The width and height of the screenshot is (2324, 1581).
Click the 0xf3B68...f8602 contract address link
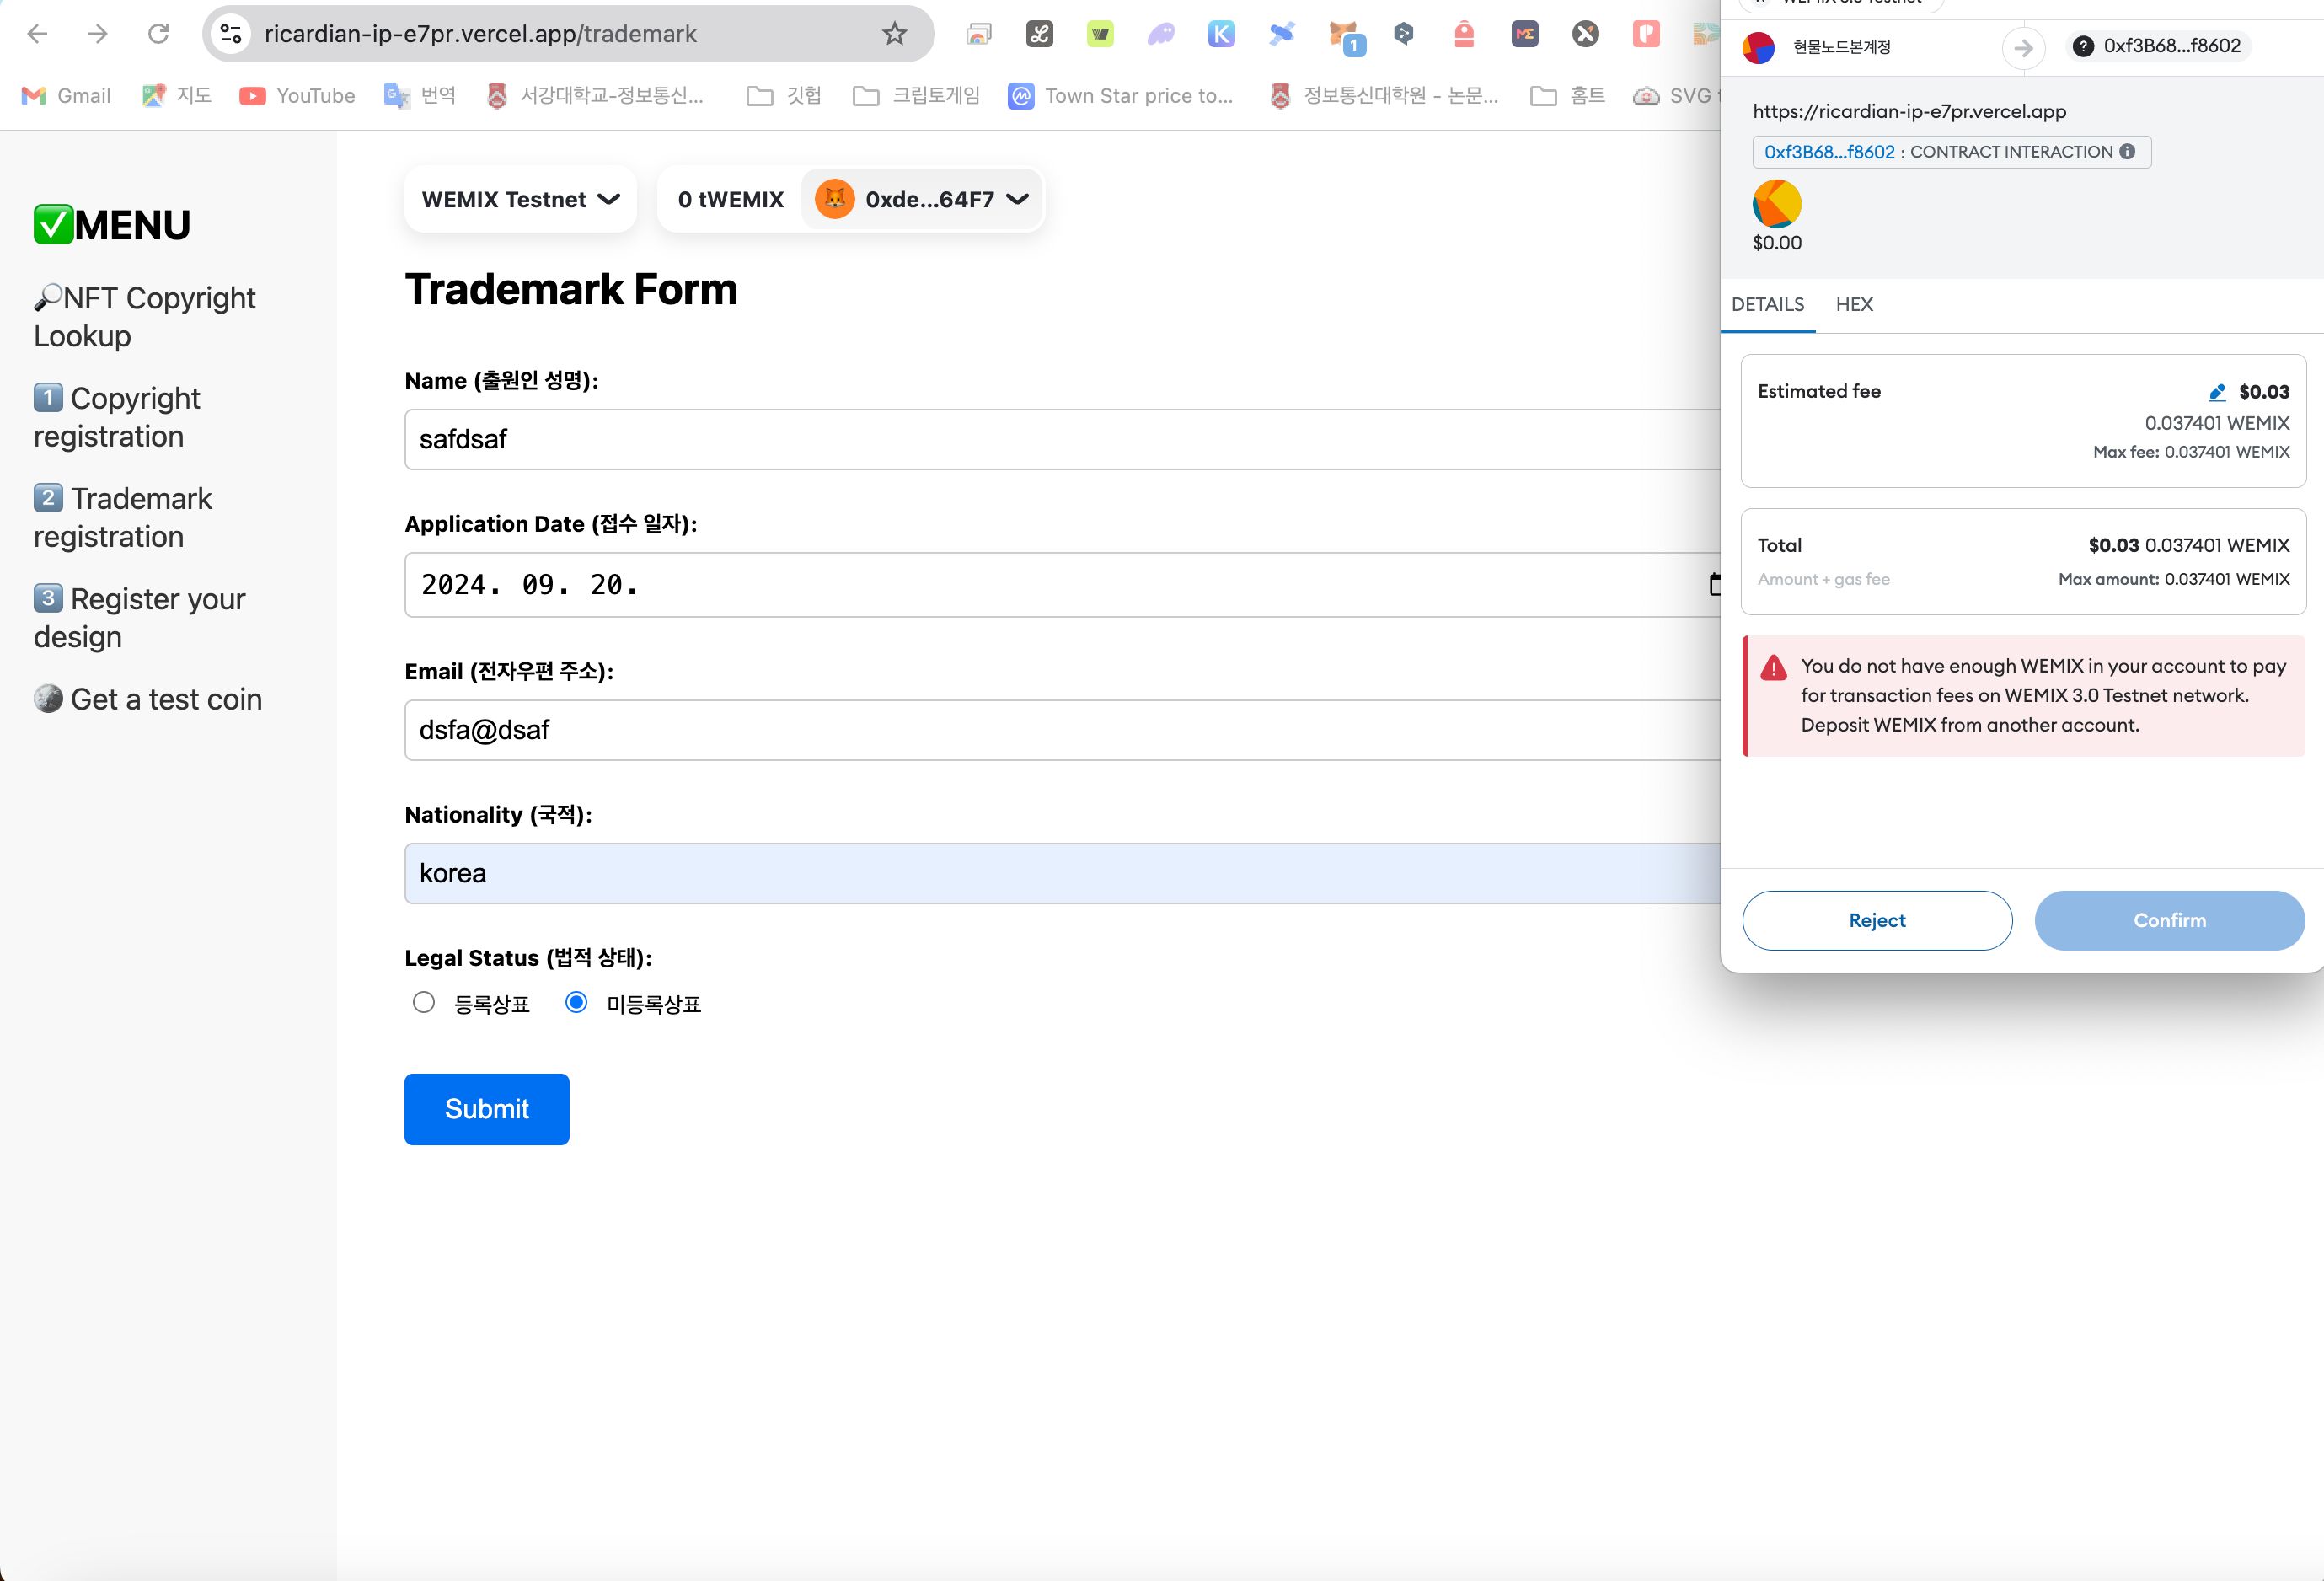click(1829, 152)
